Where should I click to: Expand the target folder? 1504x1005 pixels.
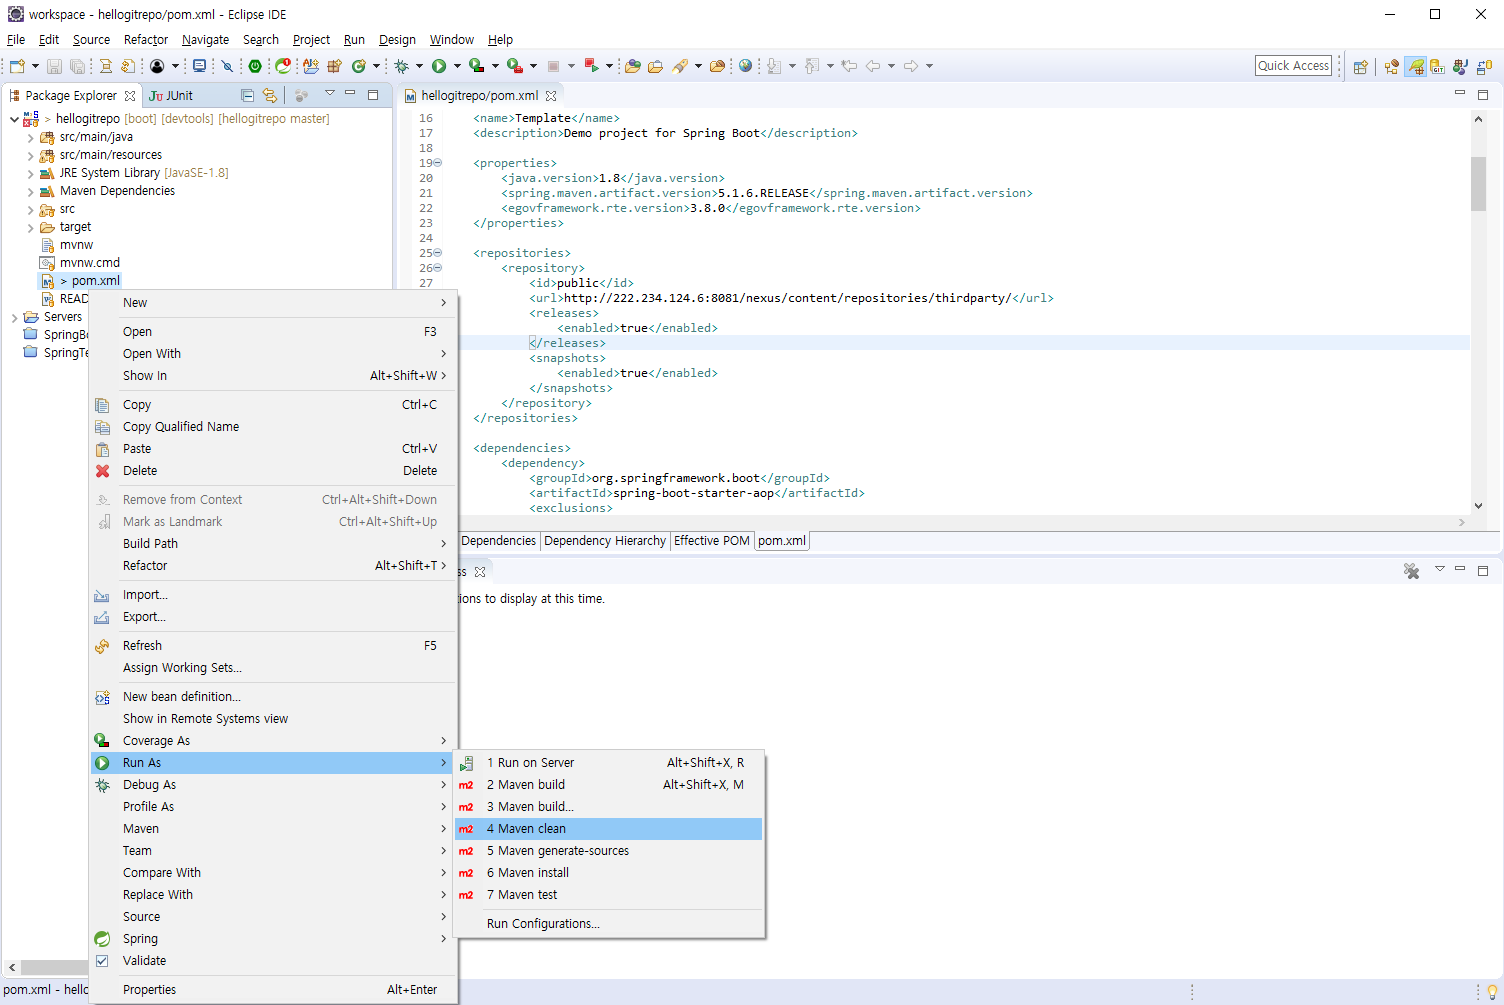30,227
